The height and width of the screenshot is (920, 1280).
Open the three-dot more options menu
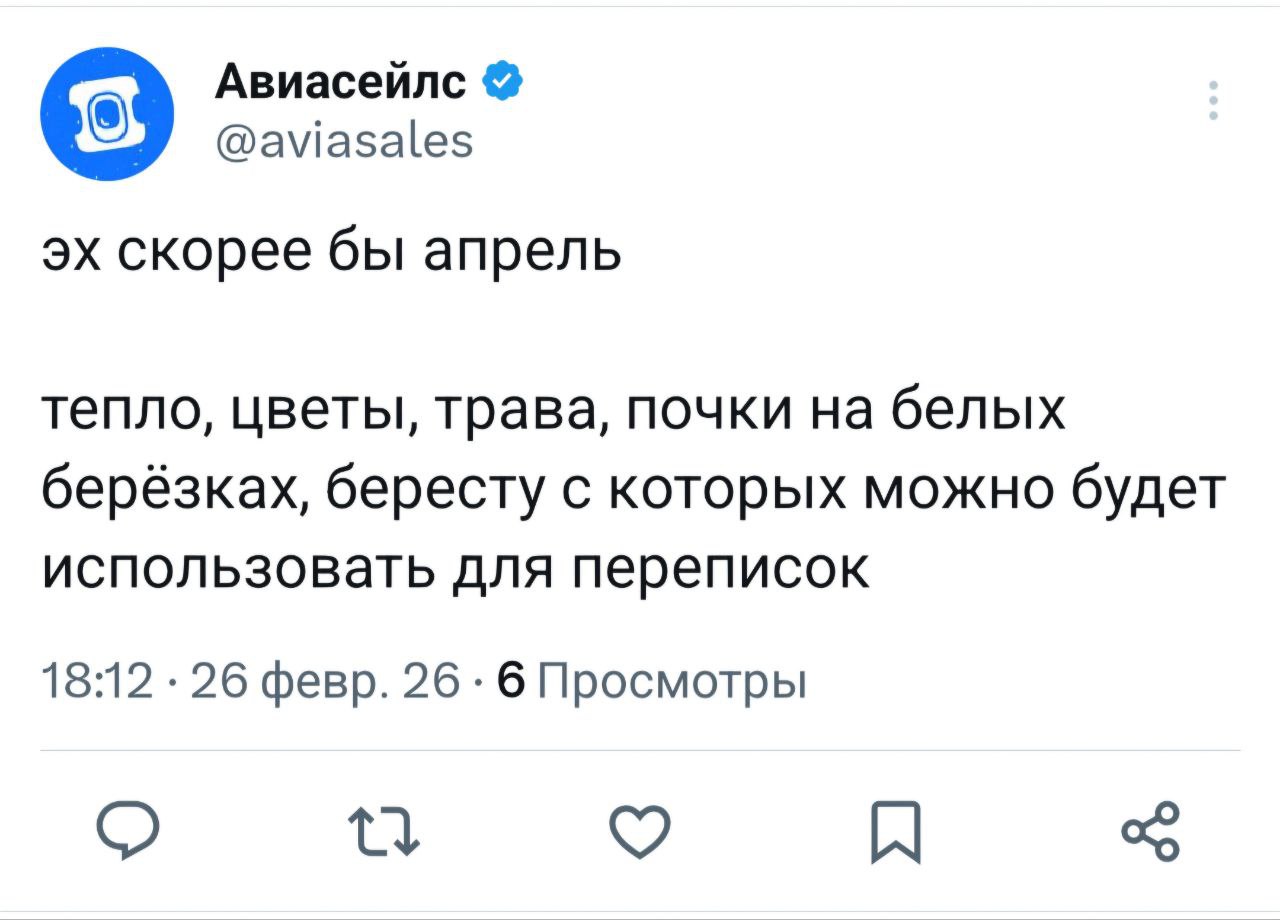coord(1213,102)
